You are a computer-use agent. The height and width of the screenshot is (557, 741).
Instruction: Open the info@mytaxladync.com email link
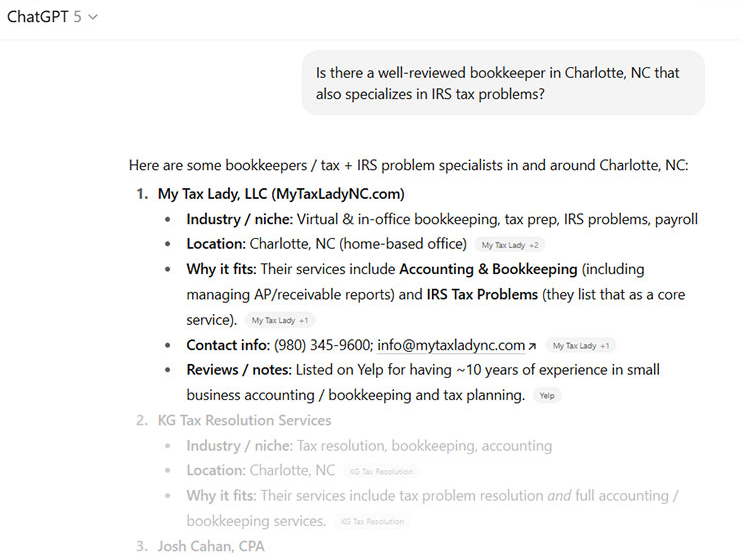point(451,345)
